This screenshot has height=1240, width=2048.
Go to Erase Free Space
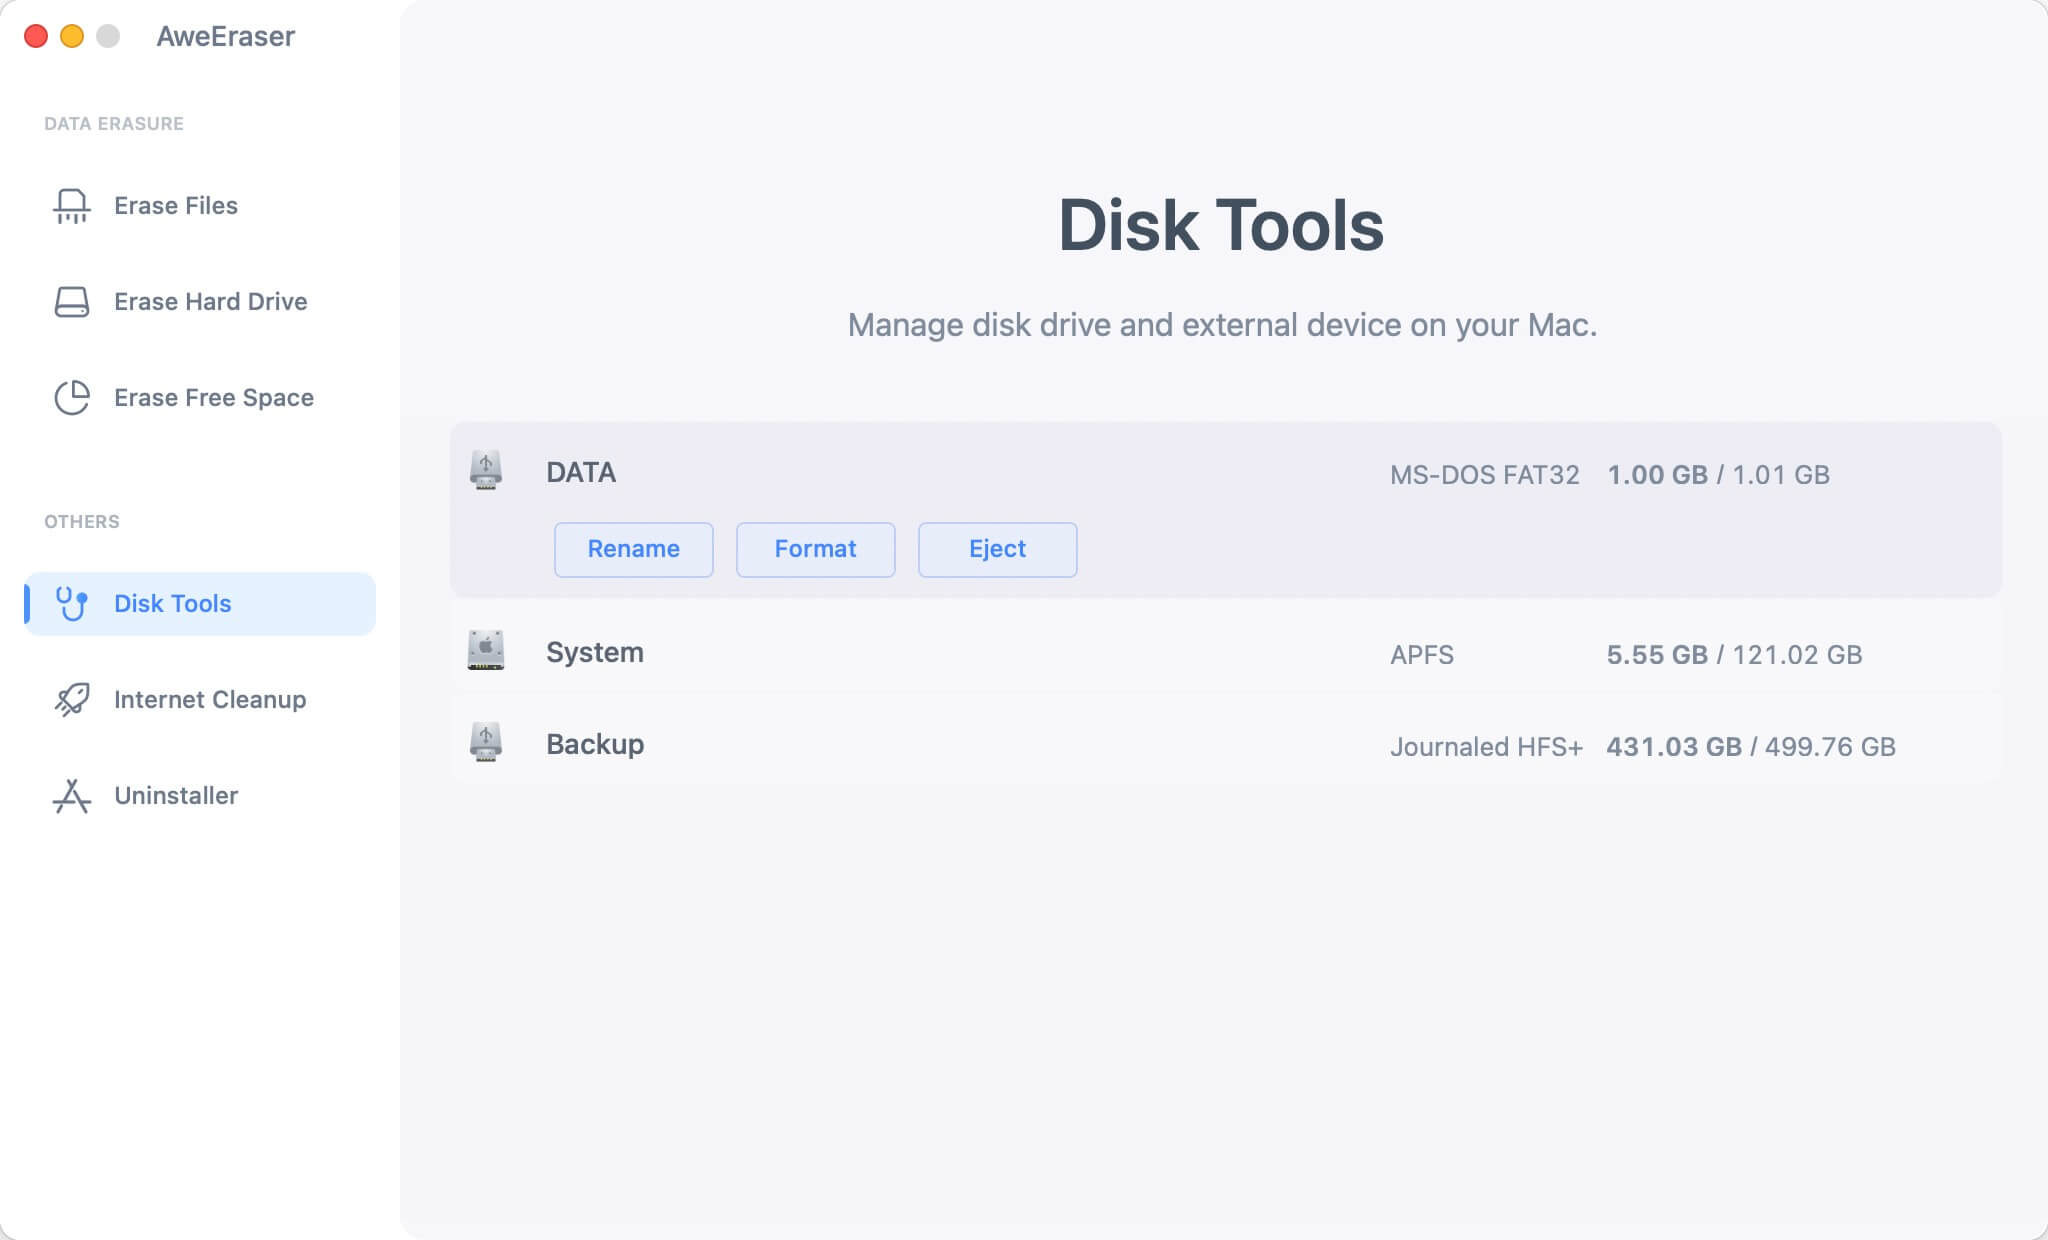pos(200,398)
